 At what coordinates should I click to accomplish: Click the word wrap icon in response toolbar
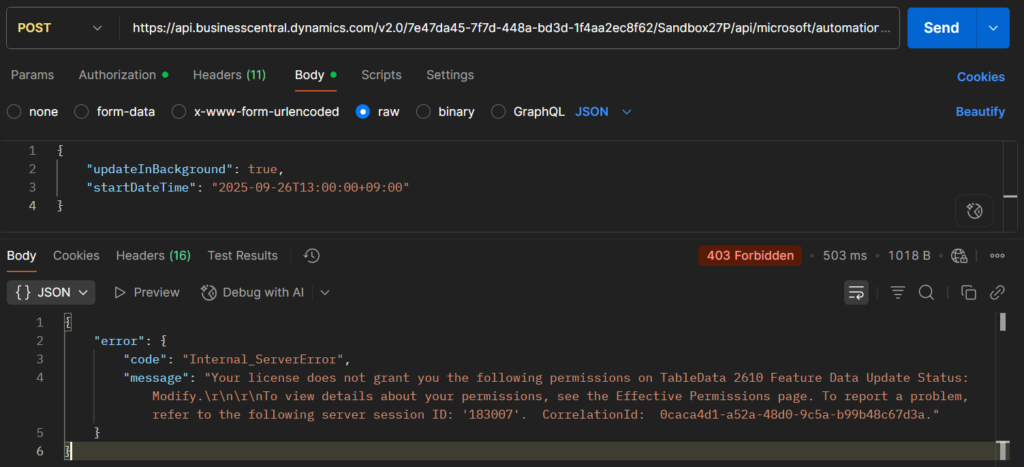tap(856, 292)
